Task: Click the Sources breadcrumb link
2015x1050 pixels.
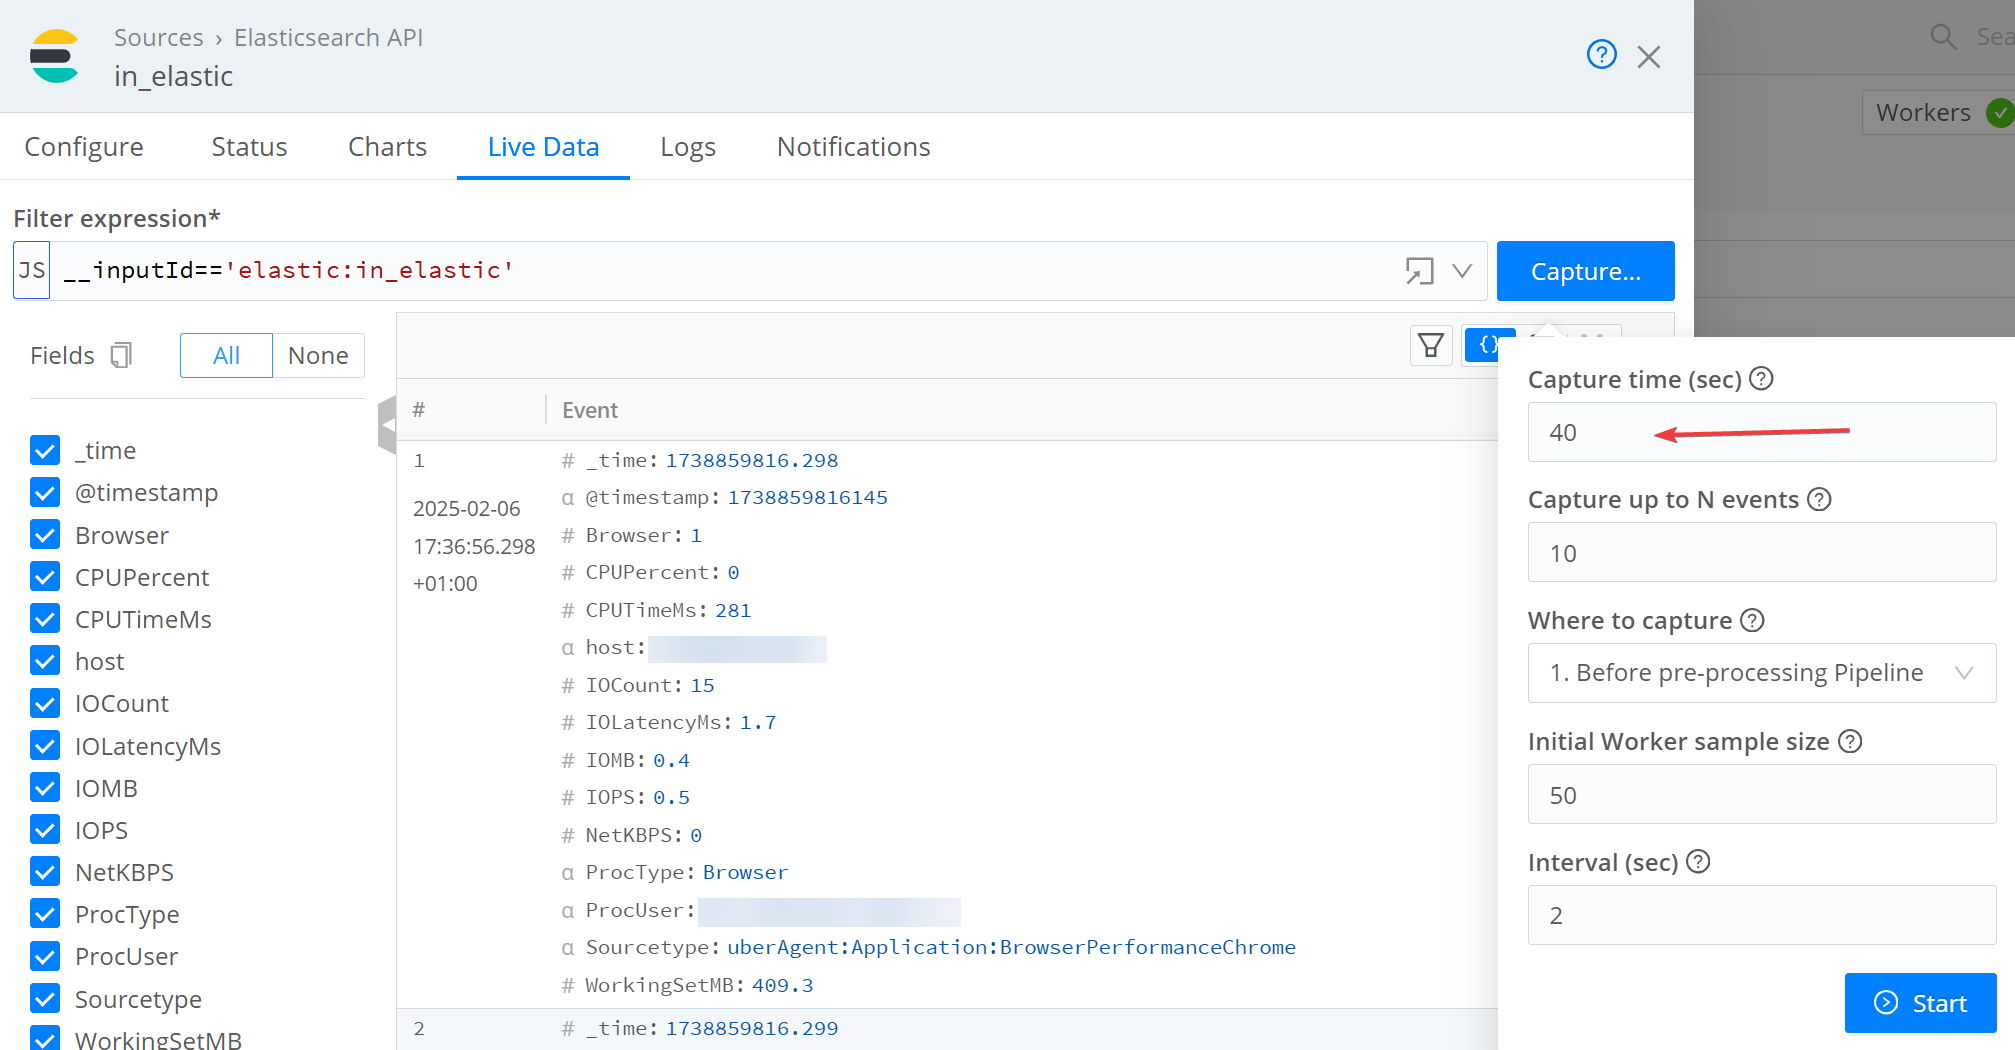Action: 158,38
